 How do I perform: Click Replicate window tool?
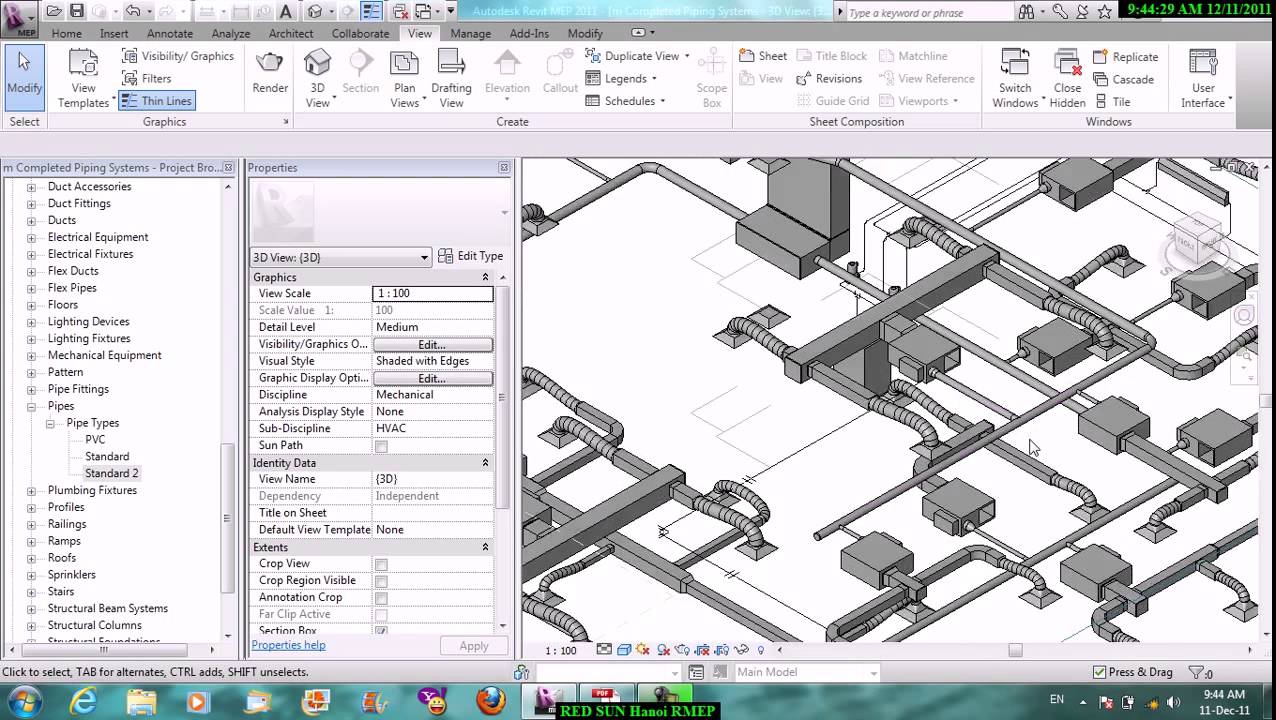(1126, 57)
